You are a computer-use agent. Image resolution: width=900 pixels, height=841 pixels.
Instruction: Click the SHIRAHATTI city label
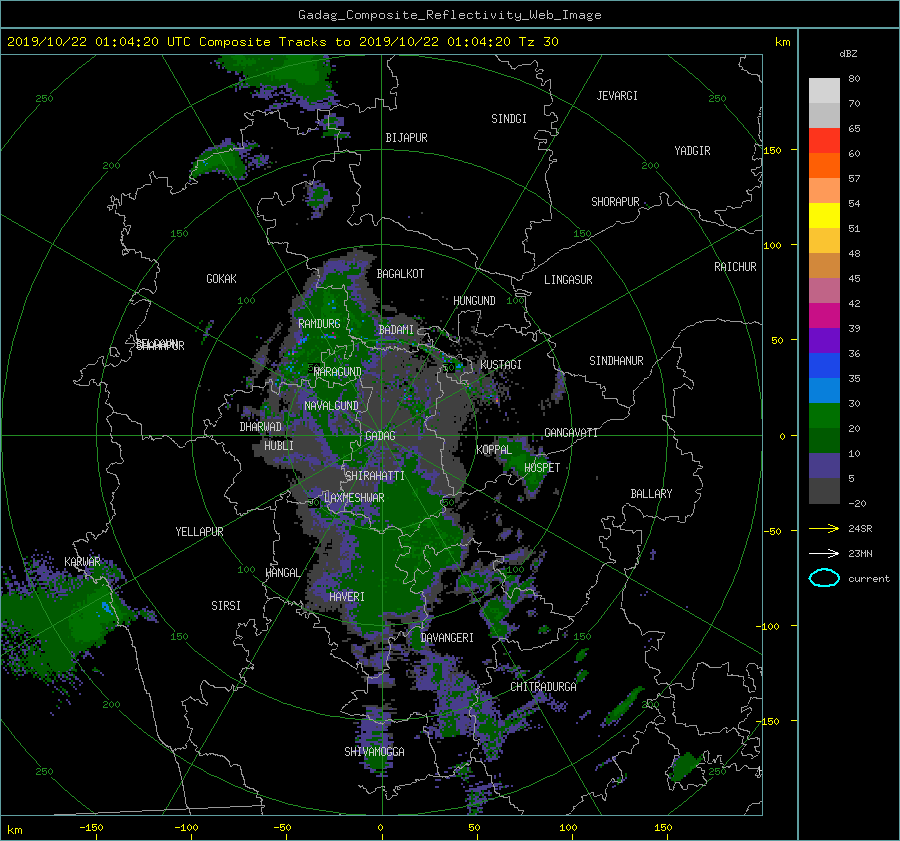375,476
